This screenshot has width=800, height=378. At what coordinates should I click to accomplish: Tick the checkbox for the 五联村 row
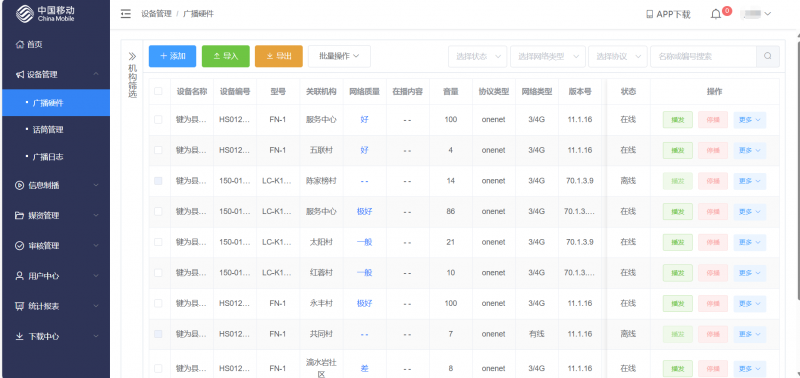[x=158, y=150]
